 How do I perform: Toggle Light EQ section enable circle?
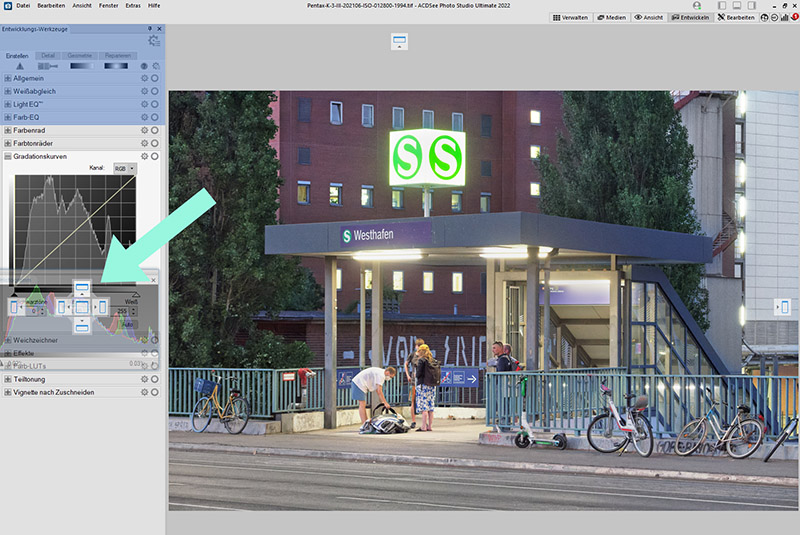click(x=155, y=104)
